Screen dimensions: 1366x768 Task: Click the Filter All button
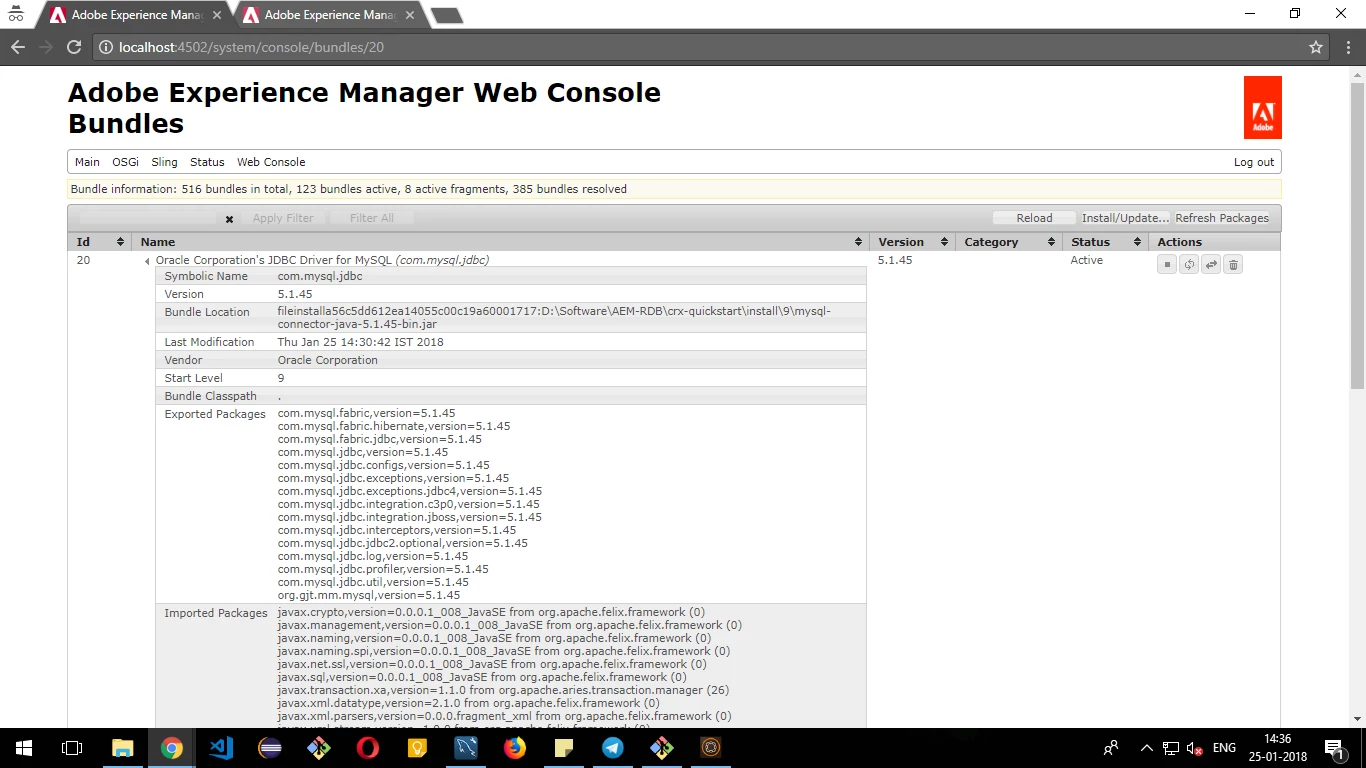(371, 218)
